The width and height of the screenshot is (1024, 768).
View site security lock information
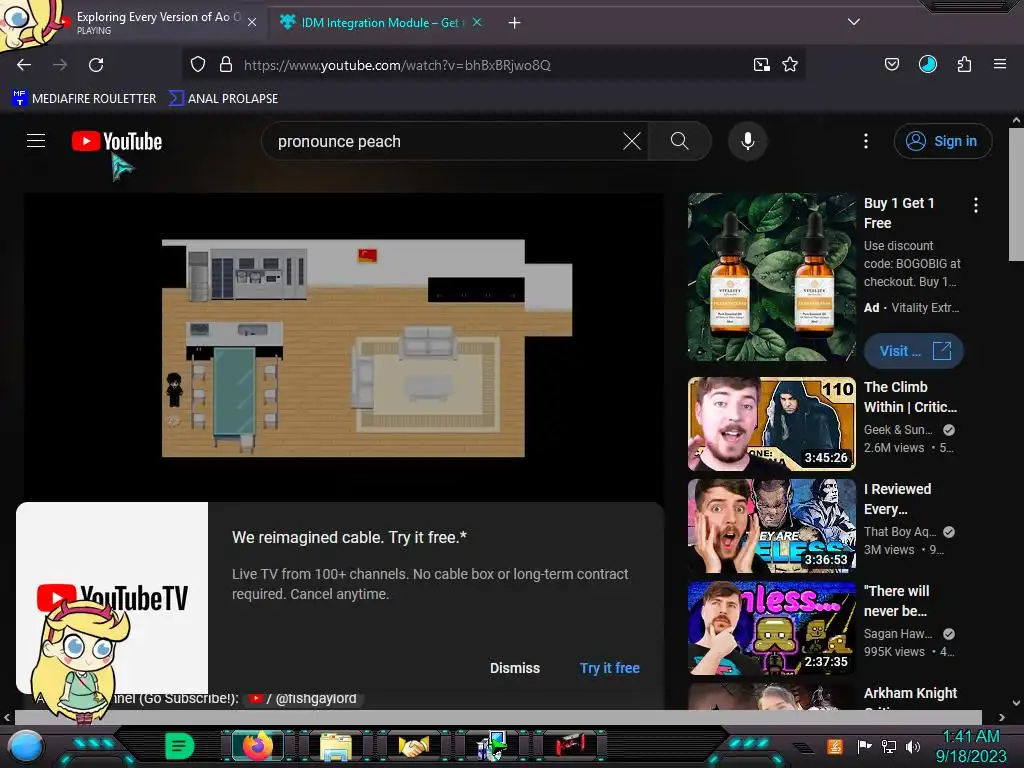click(x=226, y=65)
